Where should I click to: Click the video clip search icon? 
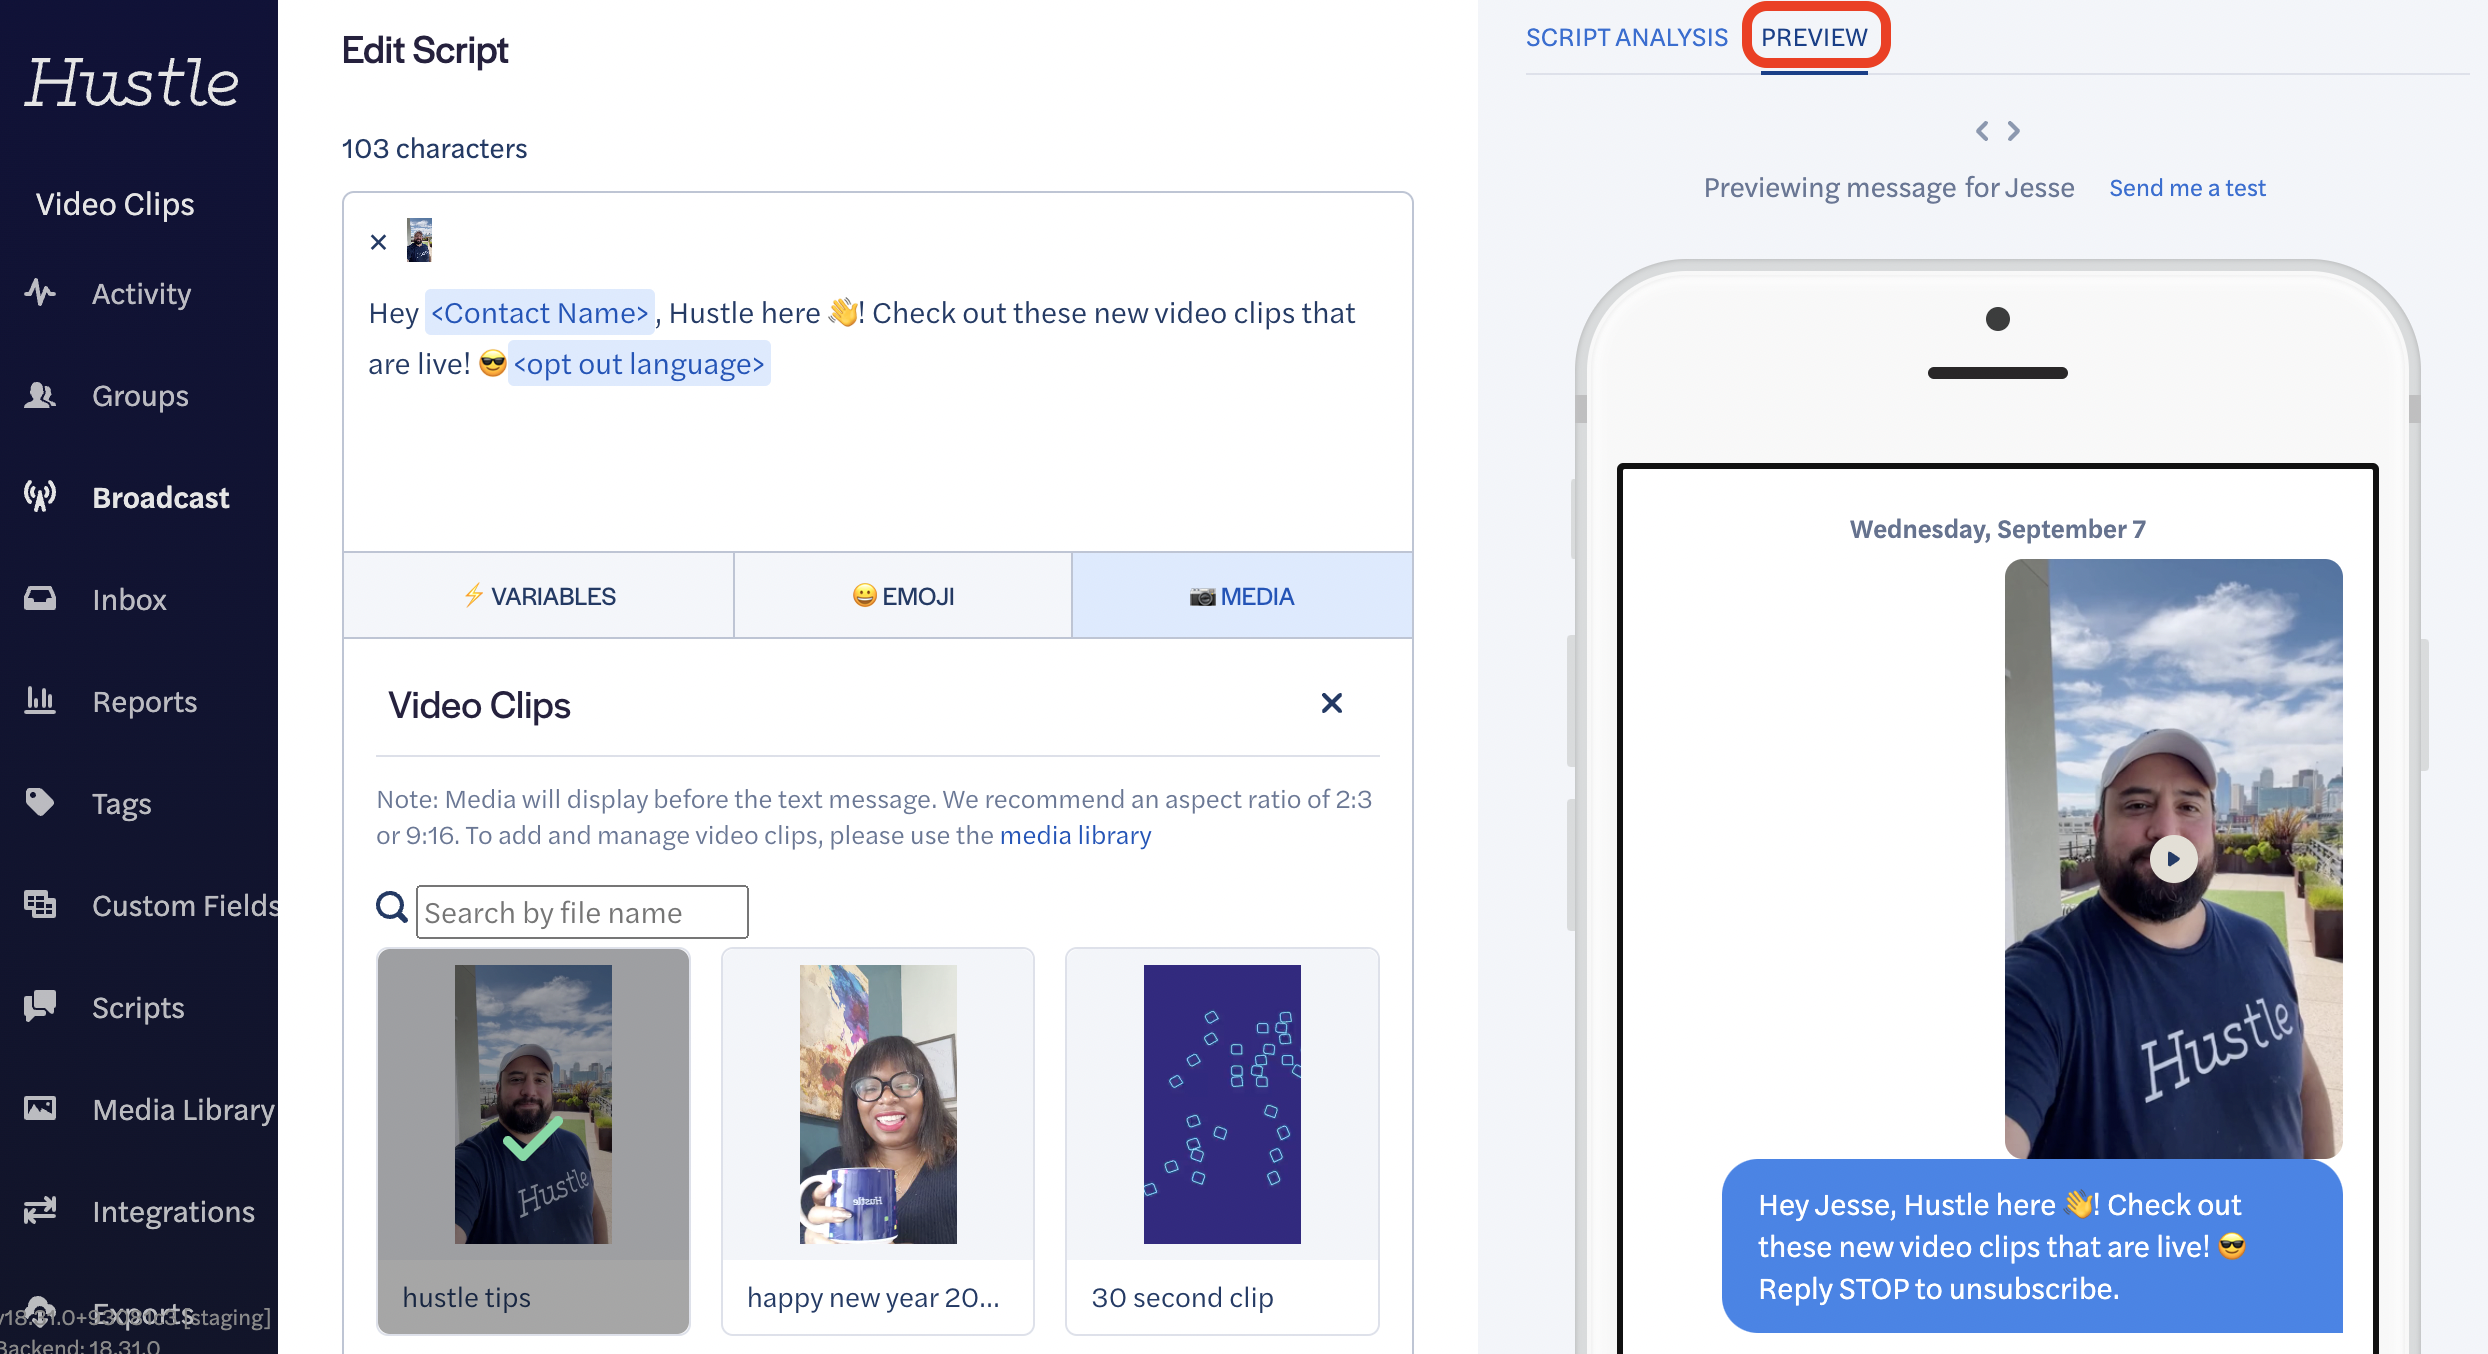[x=391, y=908]
